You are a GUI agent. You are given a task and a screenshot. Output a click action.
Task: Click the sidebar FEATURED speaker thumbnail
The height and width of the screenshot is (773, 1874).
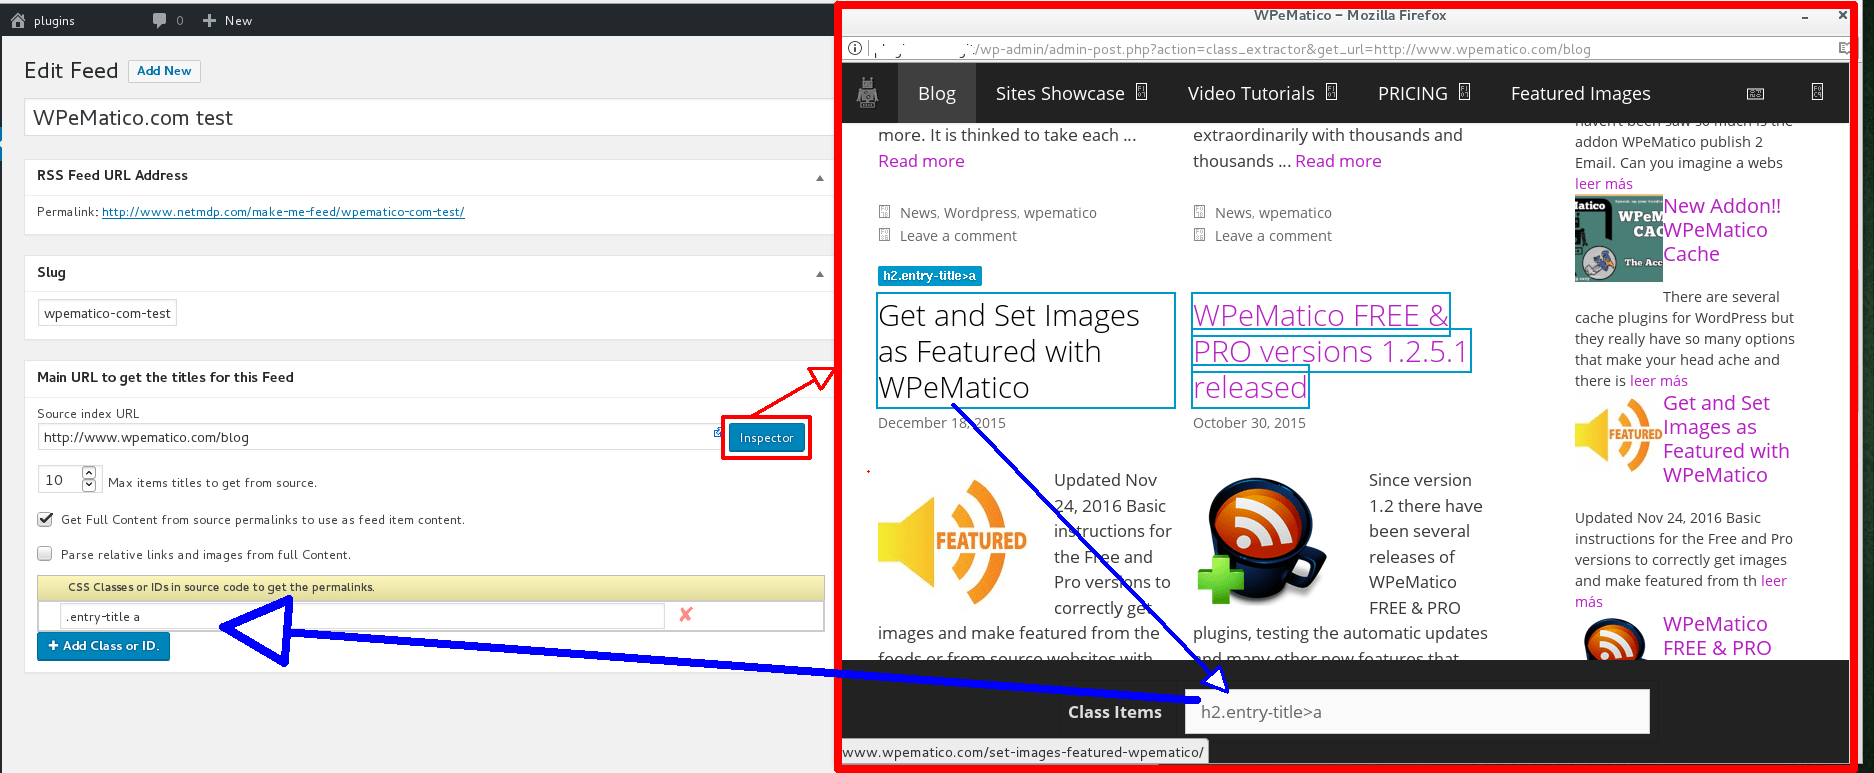(1618, 435)
